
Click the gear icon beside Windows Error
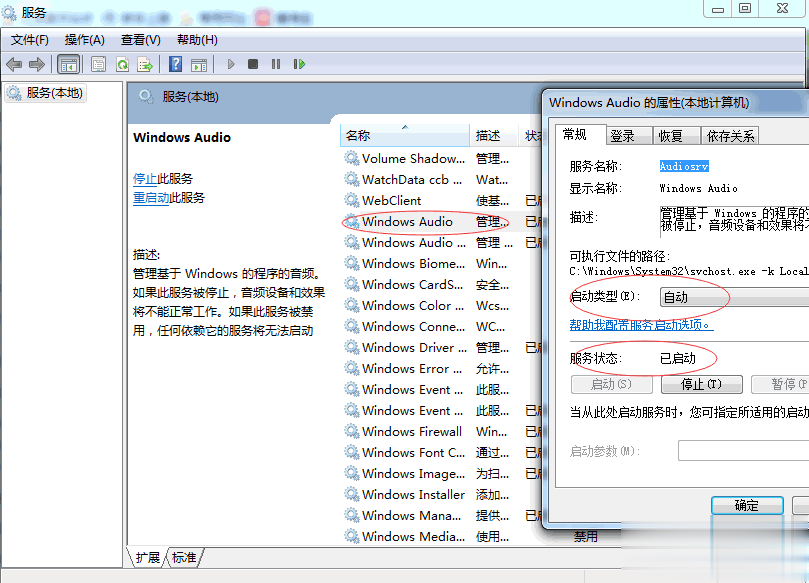[x=352, y=368]
